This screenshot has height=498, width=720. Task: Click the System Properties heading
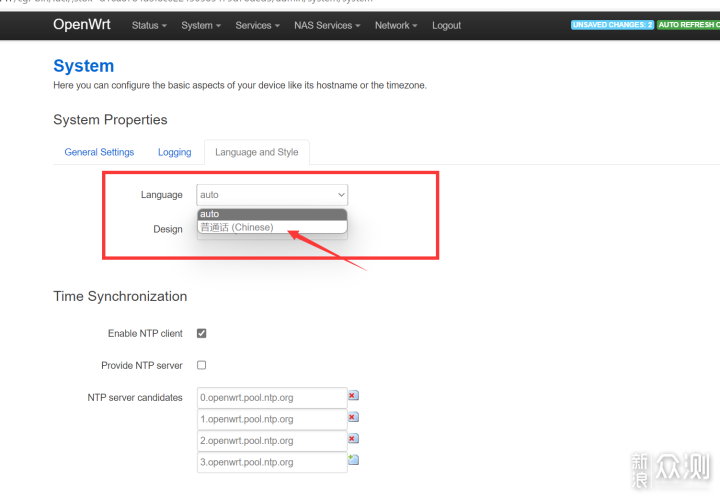(110, 120)
